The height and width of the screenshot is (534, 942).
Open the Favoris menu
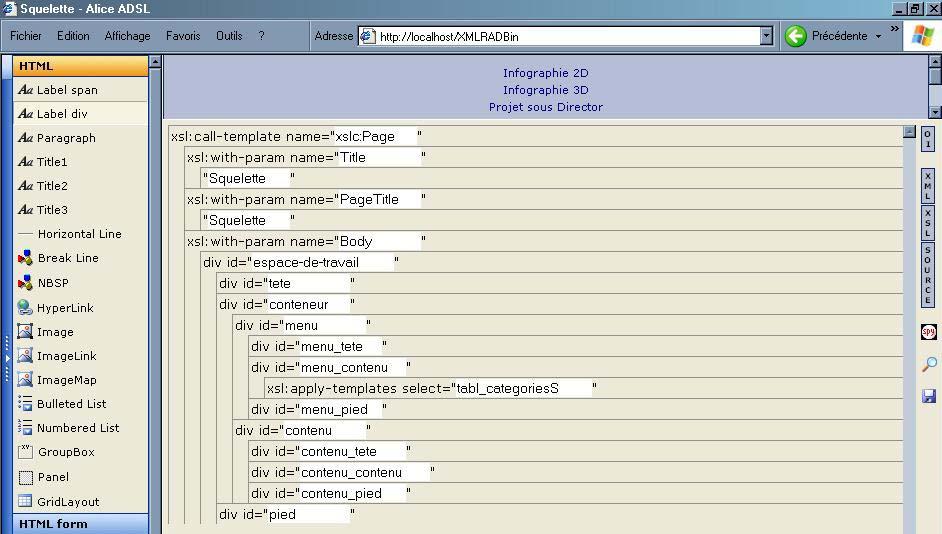(183, 36)
